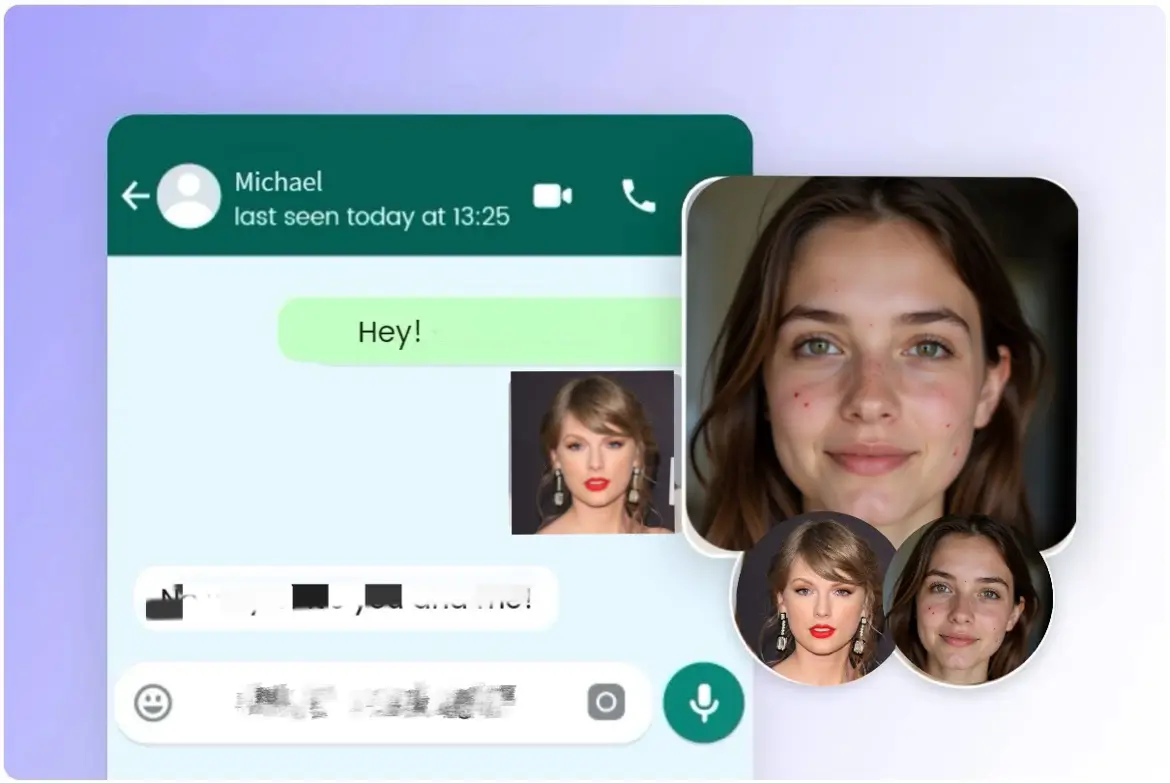Viewport: 1170px width, 783px height.
Task: Check Michael's last seen status text
Action: 371,216
